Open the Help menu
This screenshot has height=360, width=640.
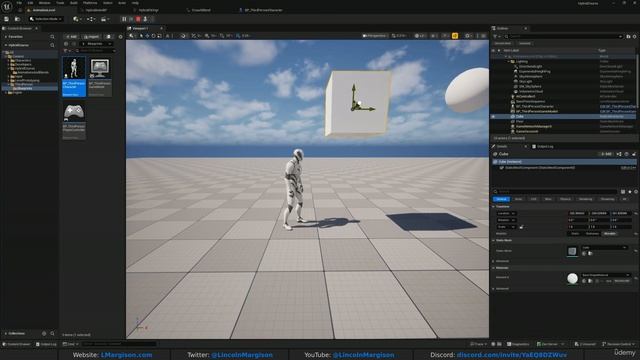(x=135, y=3)
